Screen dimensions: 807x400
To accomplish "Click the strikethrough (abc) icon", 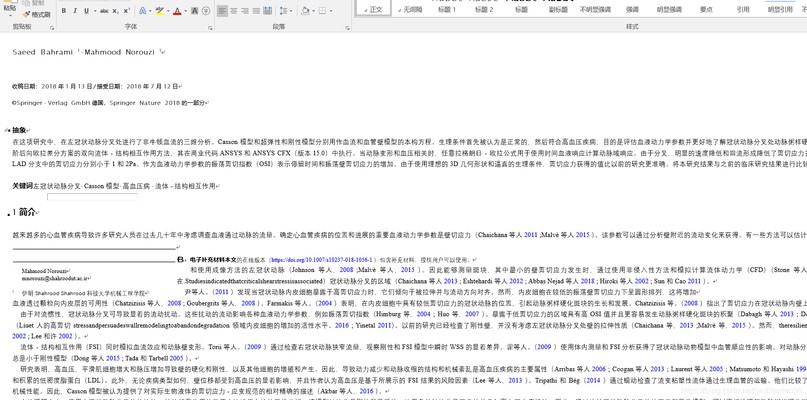I will click(106, 12).
